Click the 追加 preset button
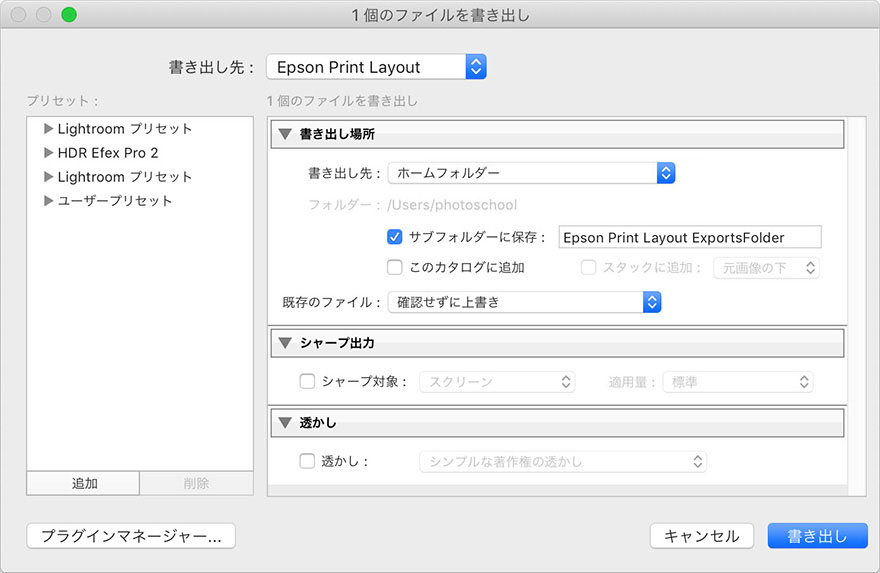This screenshot has height=573, width=880. coord(83,483)
